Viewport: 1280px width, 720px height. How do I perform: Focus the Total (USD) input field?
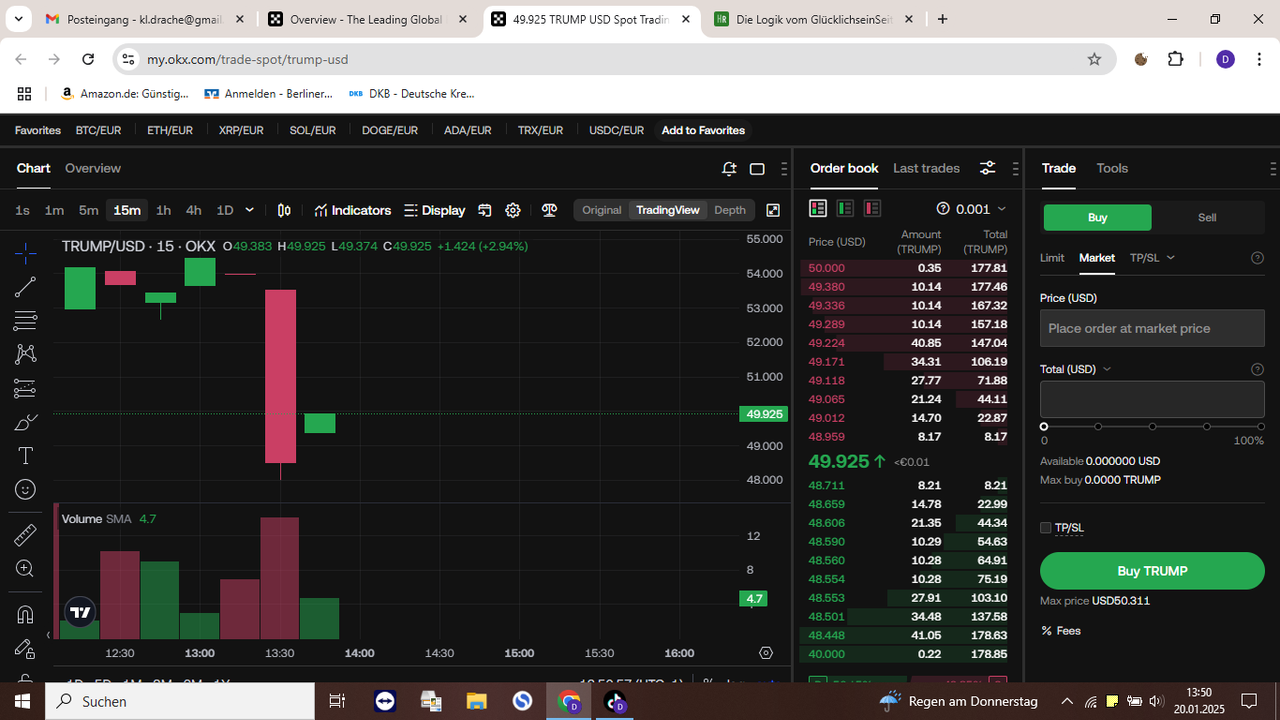tap(1152, 399)
